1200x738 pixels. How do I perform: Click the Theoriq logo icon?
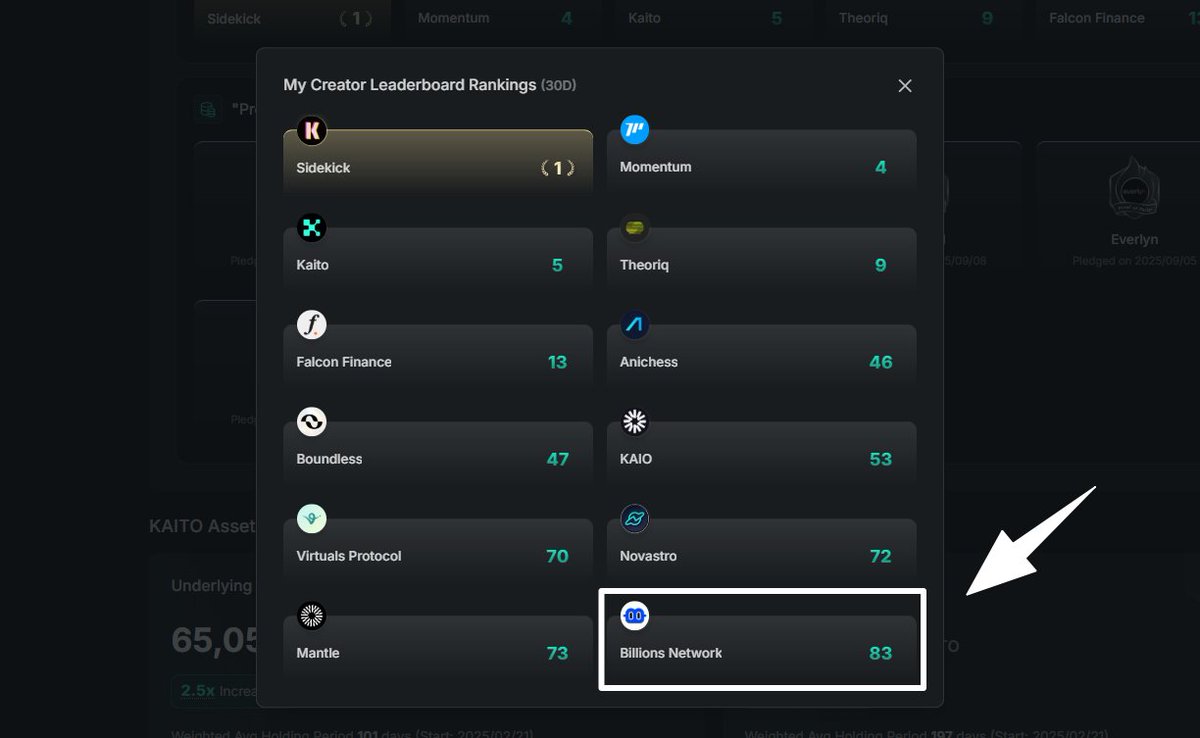(x=635, y=227)
